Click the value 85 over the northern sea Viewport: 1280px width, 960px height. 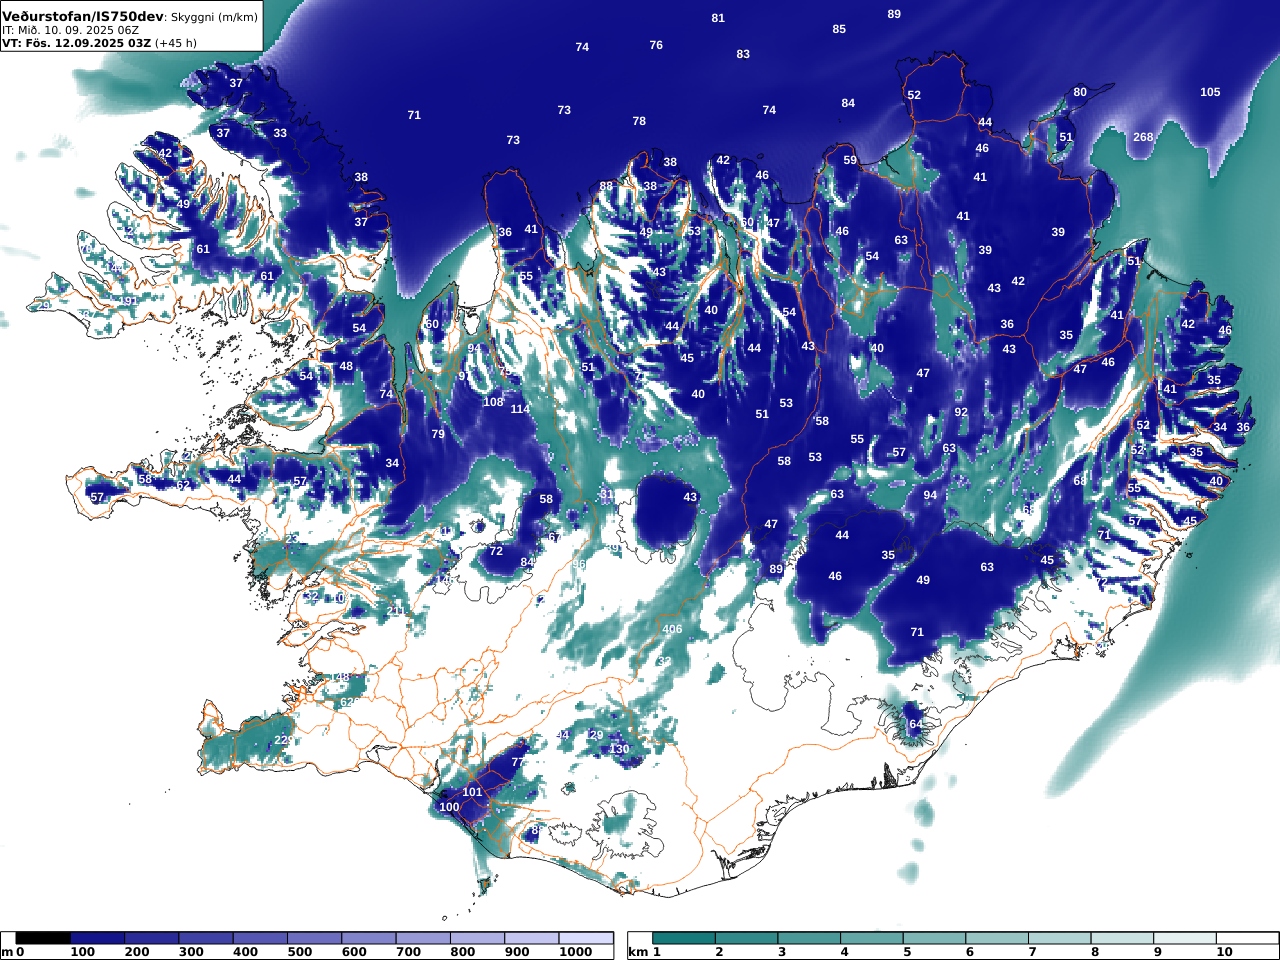pos(839,29)
